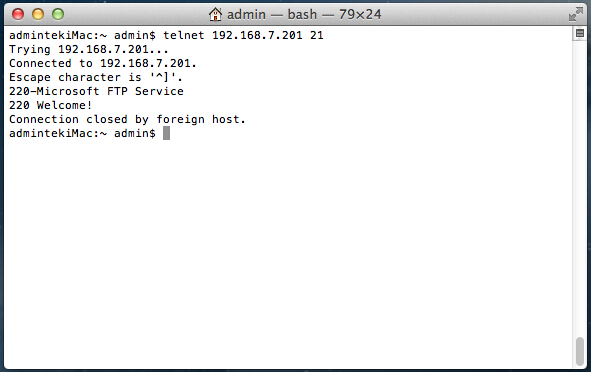Click the home folder proxy icon in title bar
This screenshot has height=372, width=591.
[215, 14]
